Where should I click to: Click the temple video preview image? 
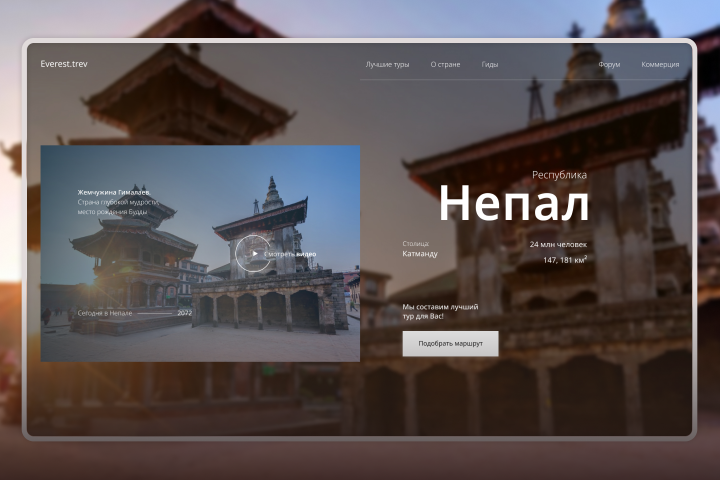point(200,254)
